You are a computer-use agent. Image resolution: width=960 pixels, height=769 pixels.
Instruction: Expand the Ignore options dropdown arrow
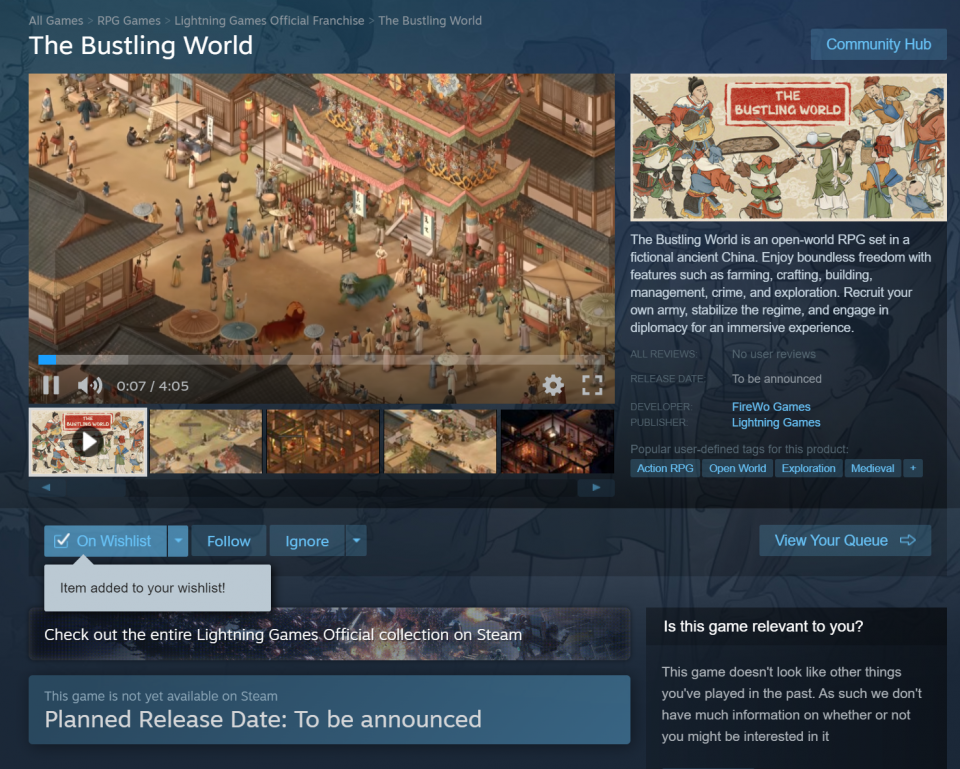[x=356, y=541]
